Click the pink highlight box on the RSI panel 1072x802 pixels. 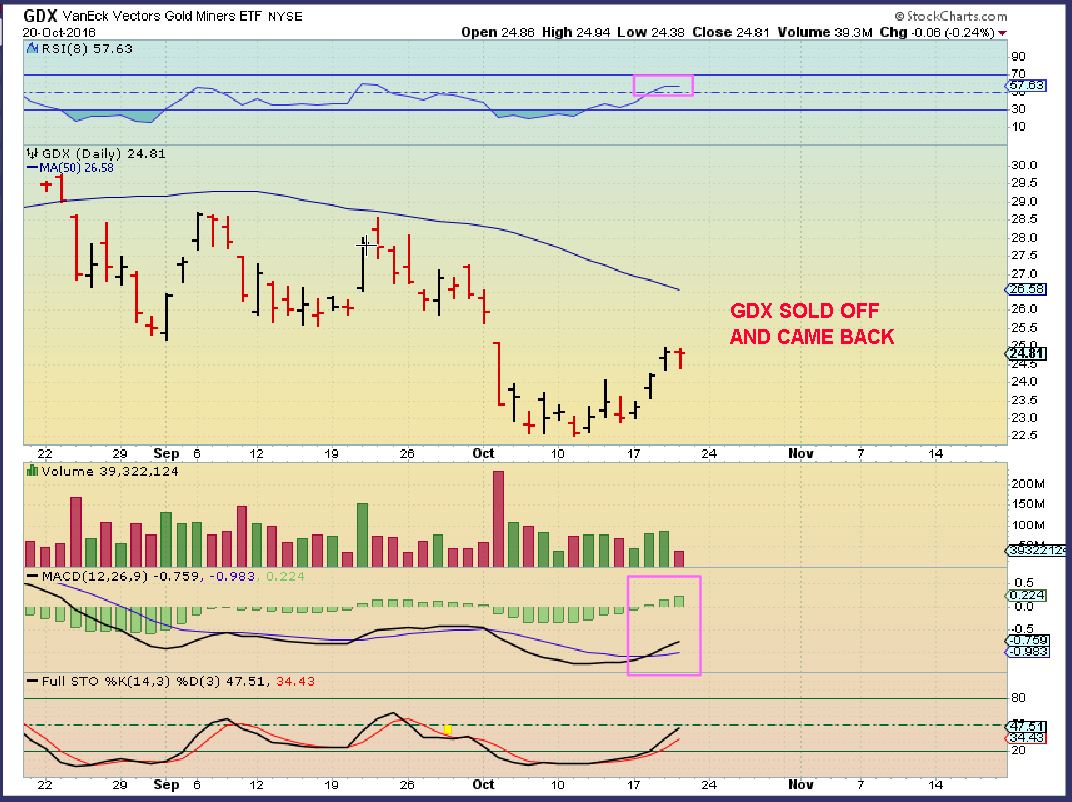point(664,85)
